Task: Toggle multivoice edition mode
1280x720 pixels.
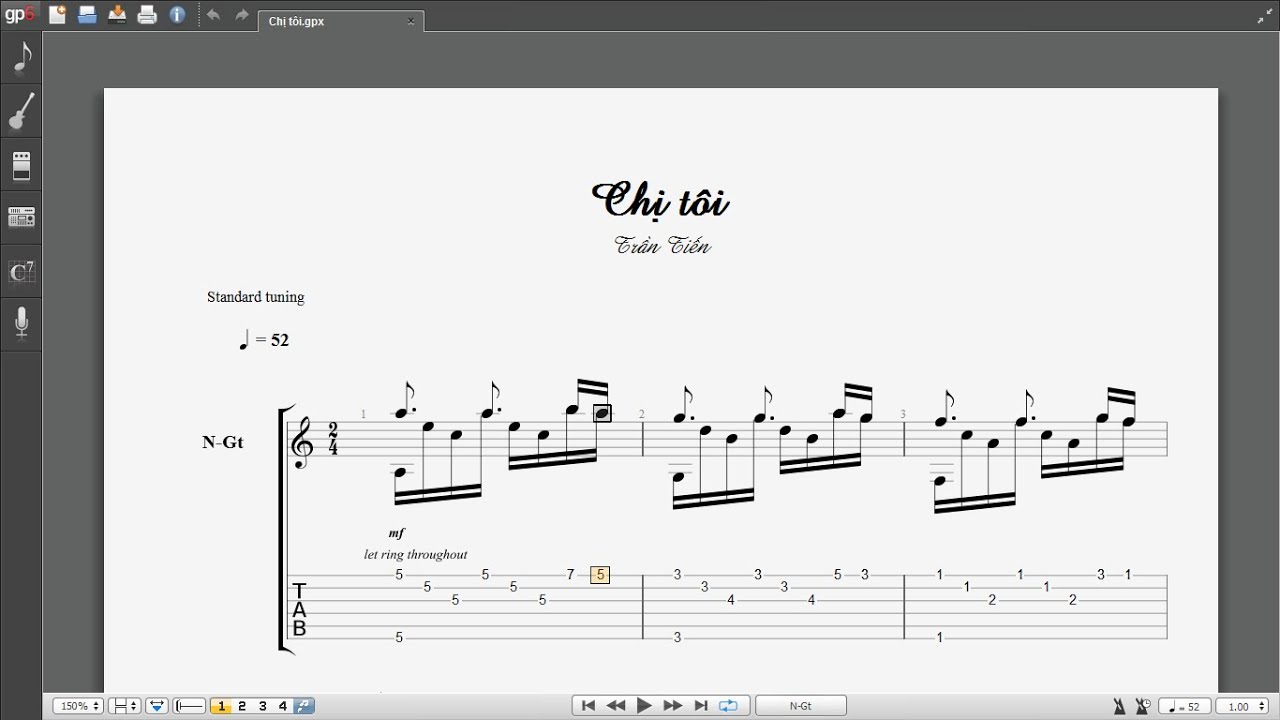Action: click(304, 706)
